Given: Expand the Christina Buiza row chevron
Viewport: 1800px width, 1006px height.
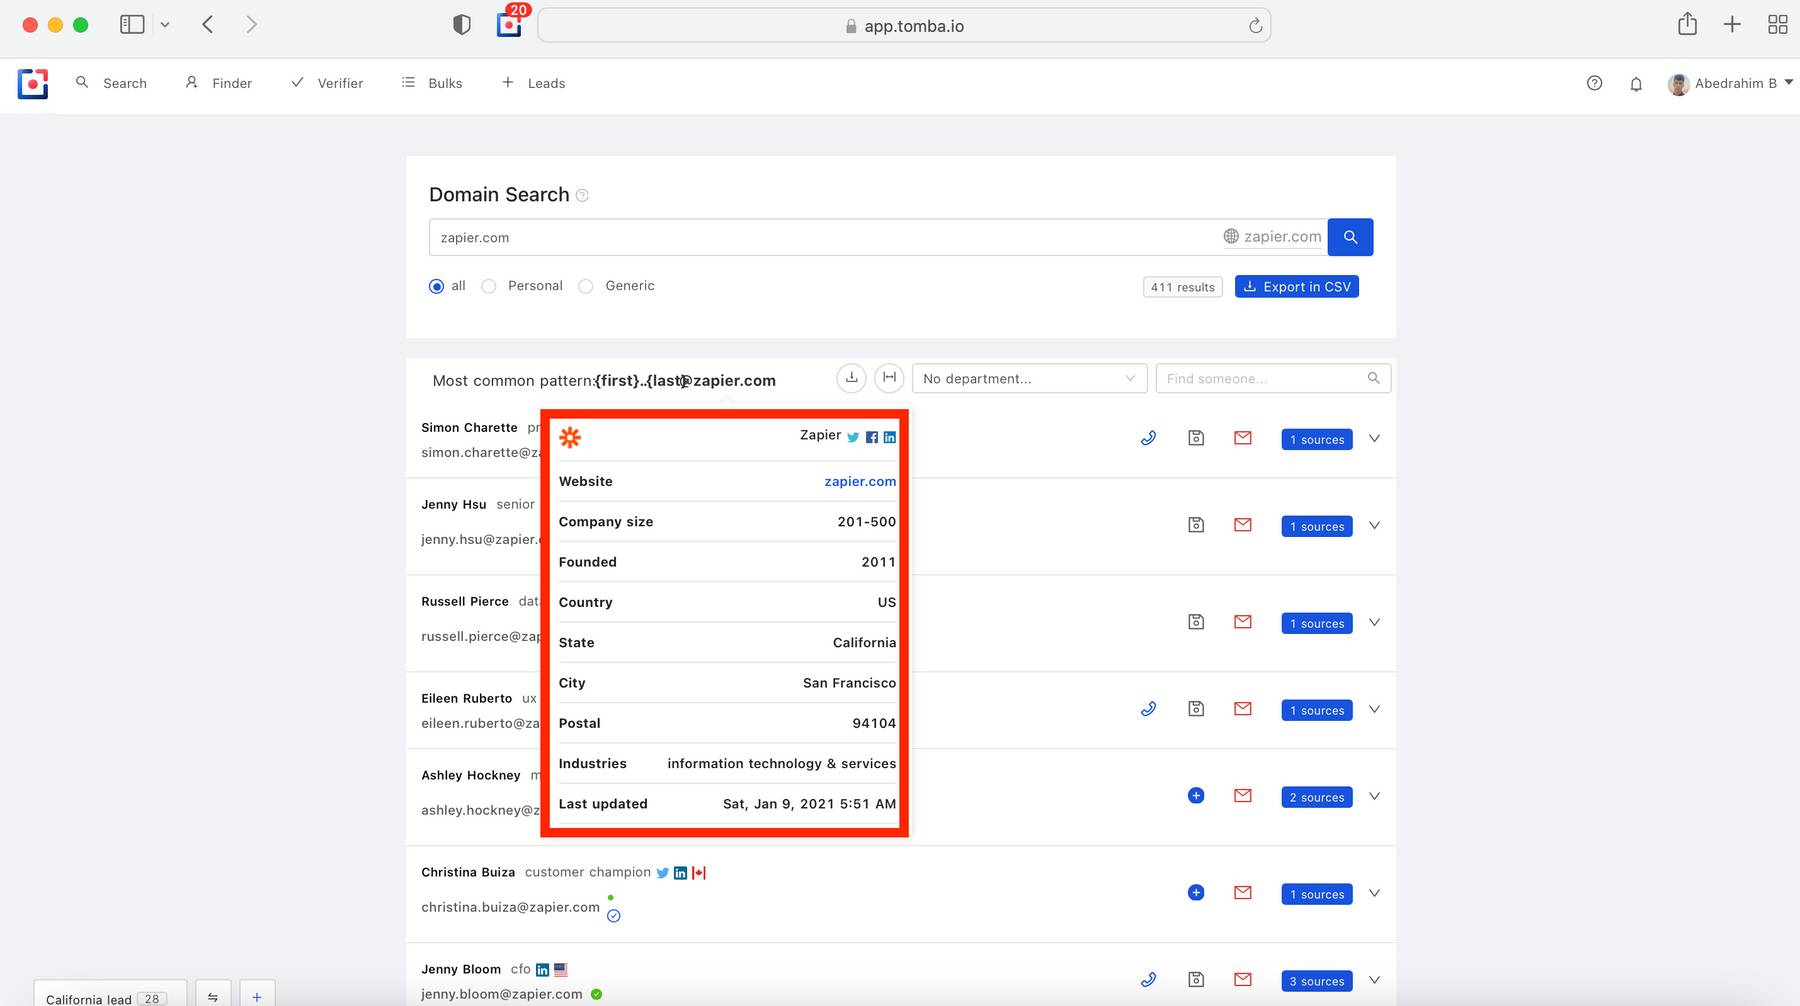Looking at the screenshot, I should pos(1374,893).
